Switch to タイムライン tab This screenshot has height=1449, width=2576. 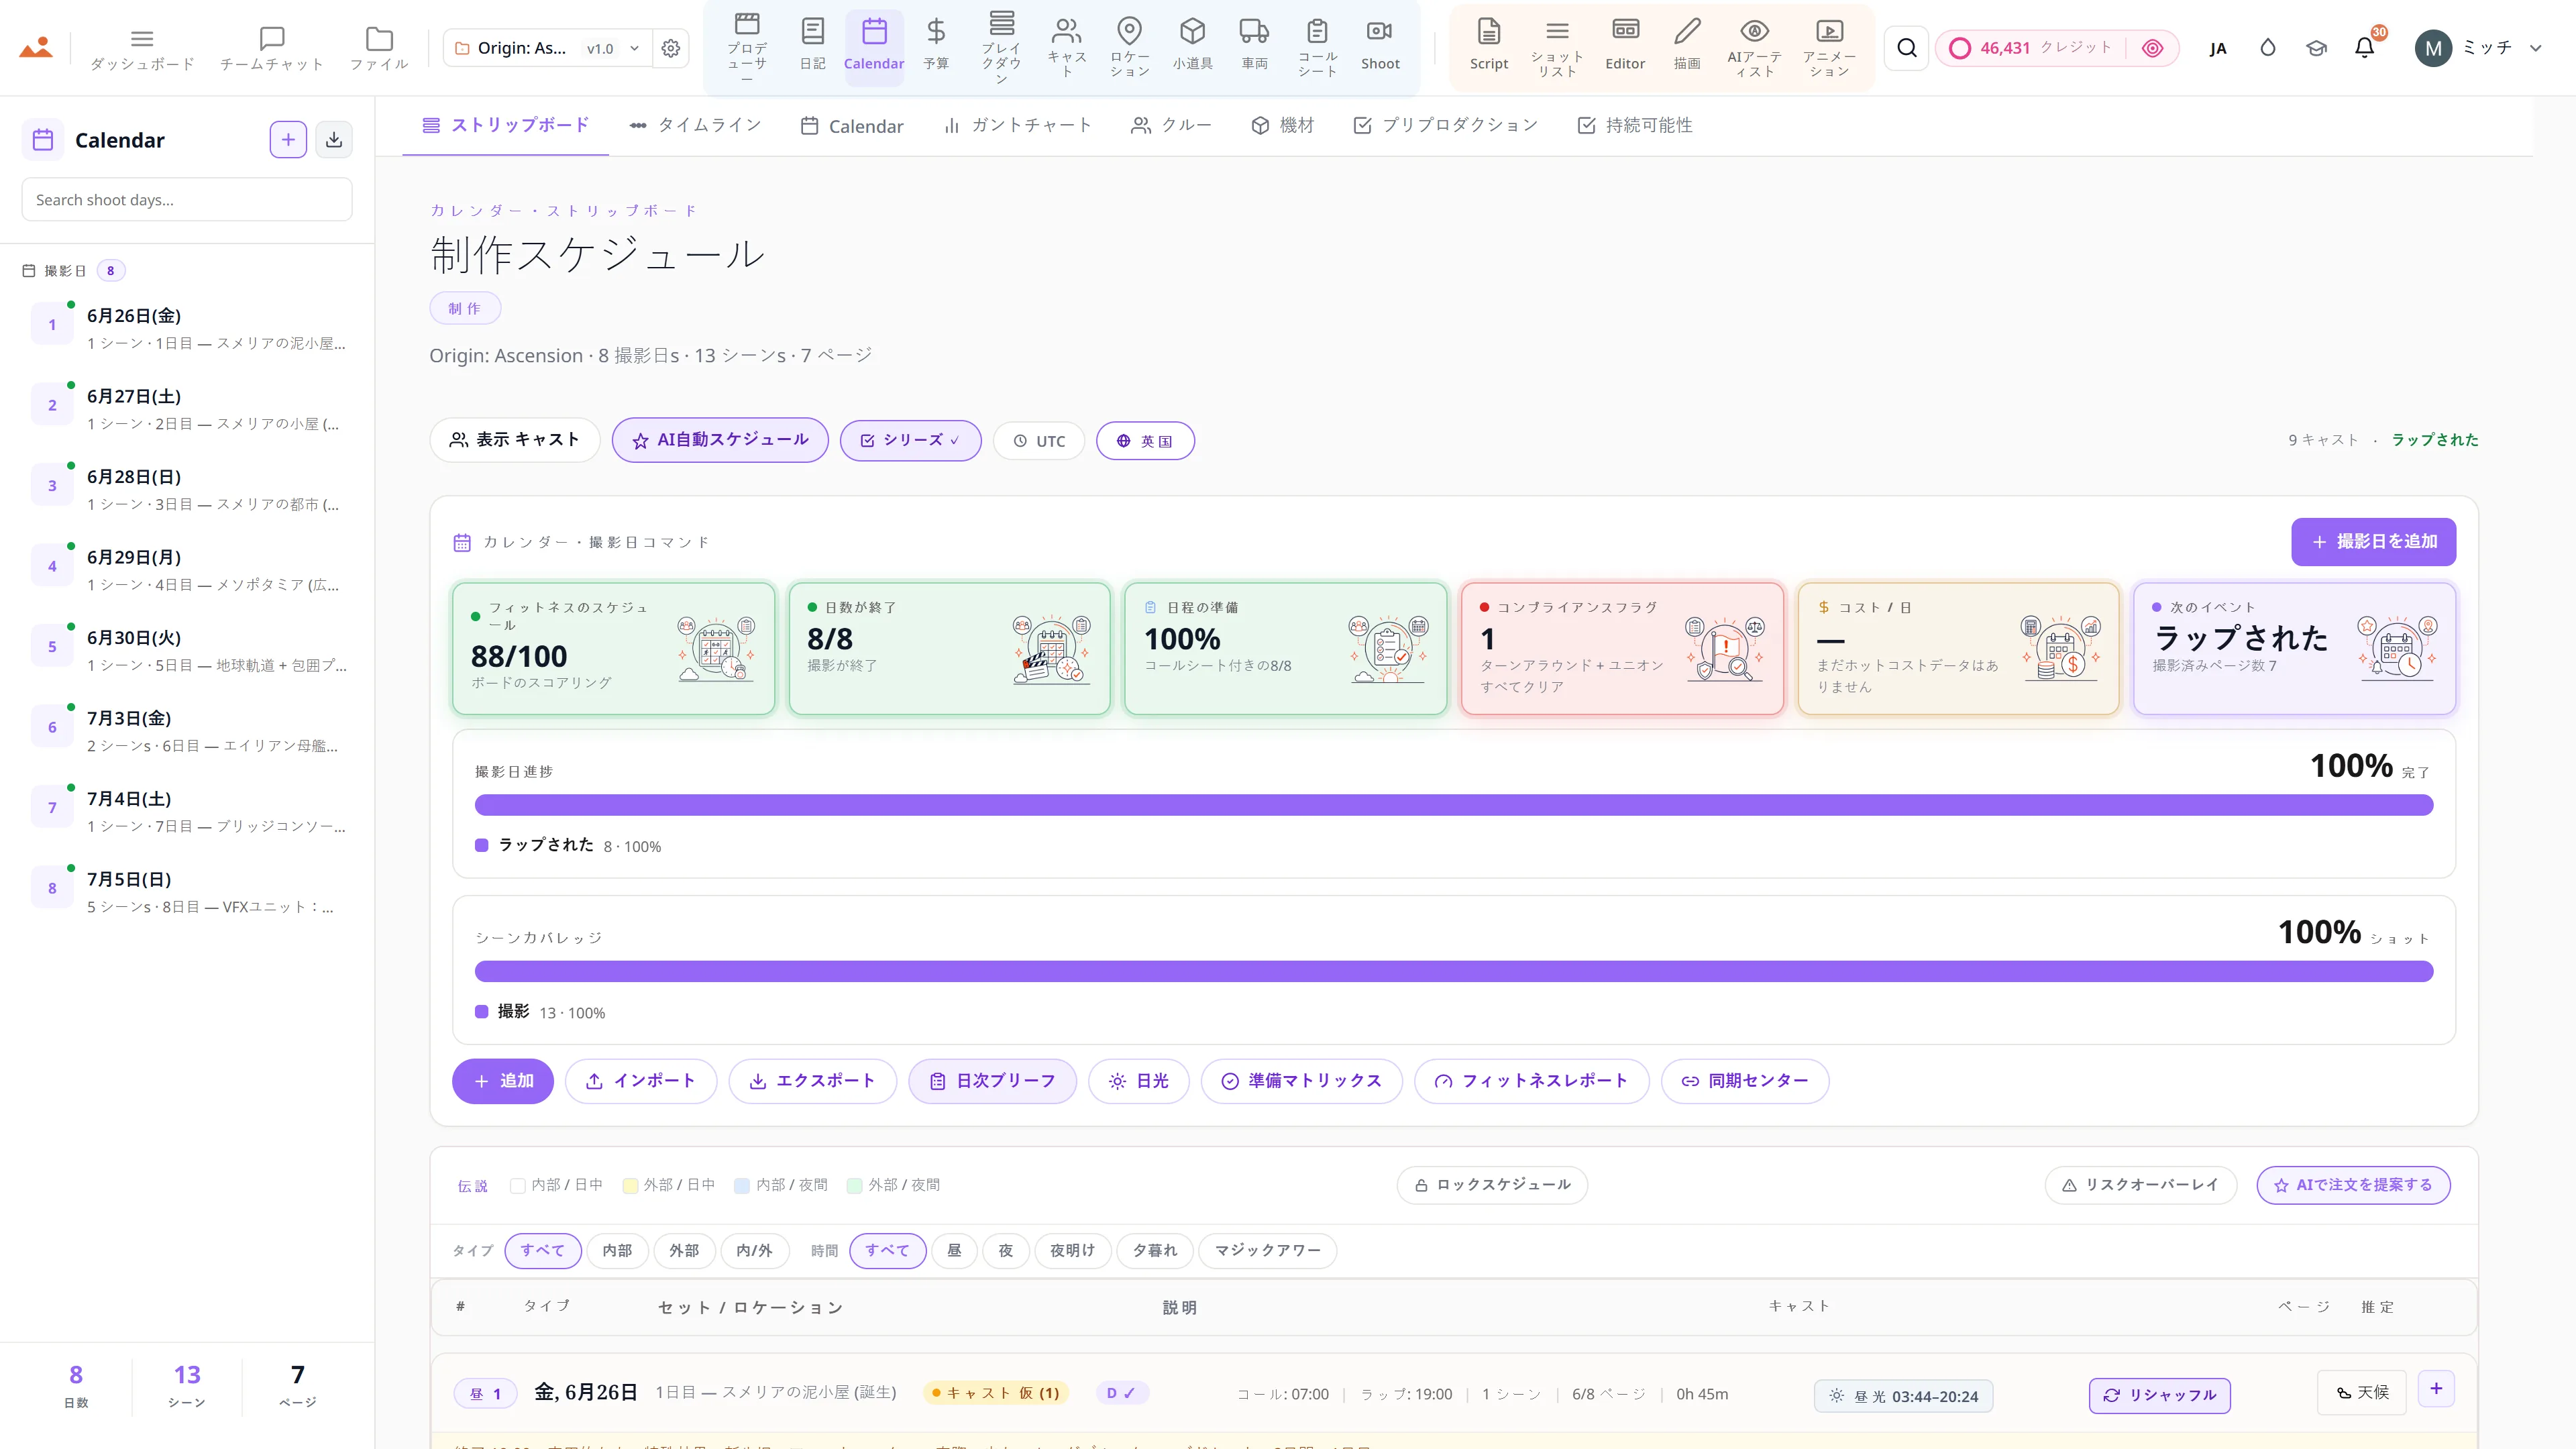(x=695, y=125)
